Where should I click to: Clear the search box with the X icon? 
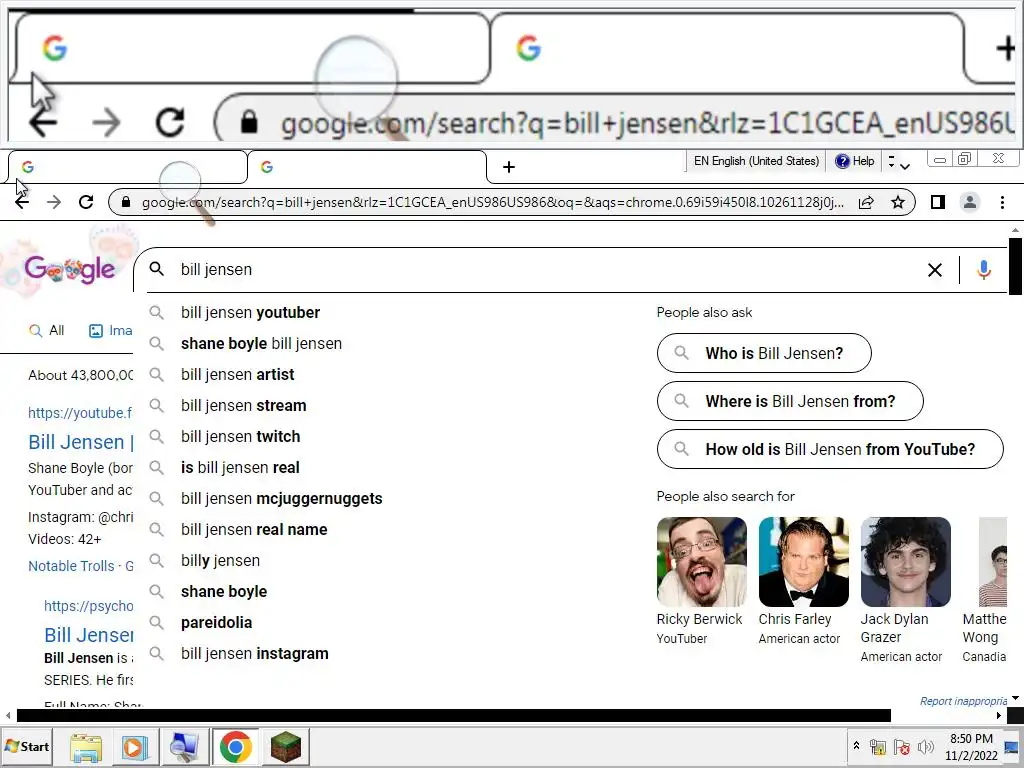click(935, 270)
